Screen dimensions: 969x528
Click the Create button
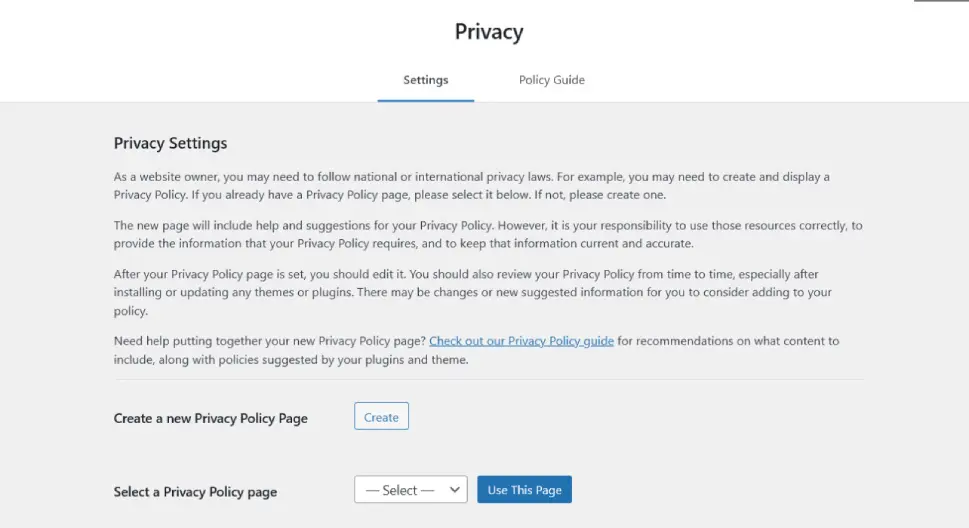pyautogui.click(x=381, y=417)
